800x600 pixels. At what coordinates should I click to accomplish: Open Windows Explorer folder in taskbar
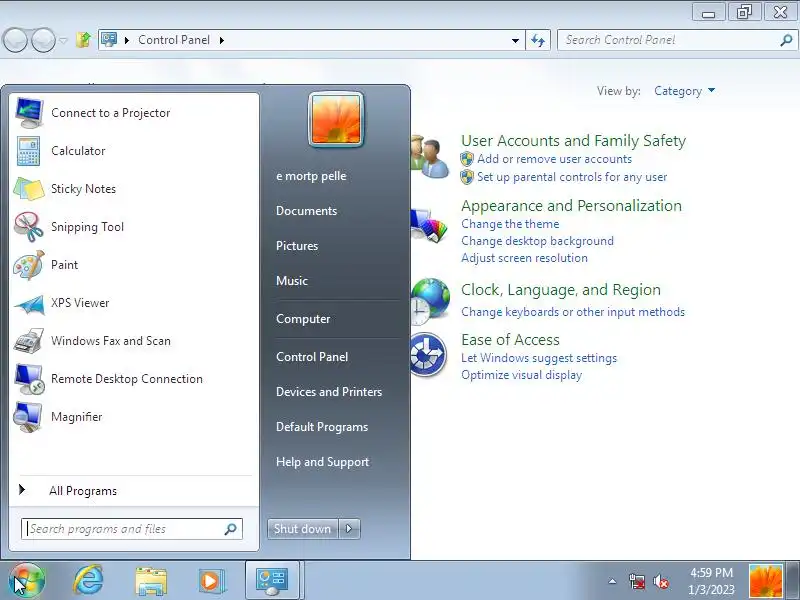[151, 582]
